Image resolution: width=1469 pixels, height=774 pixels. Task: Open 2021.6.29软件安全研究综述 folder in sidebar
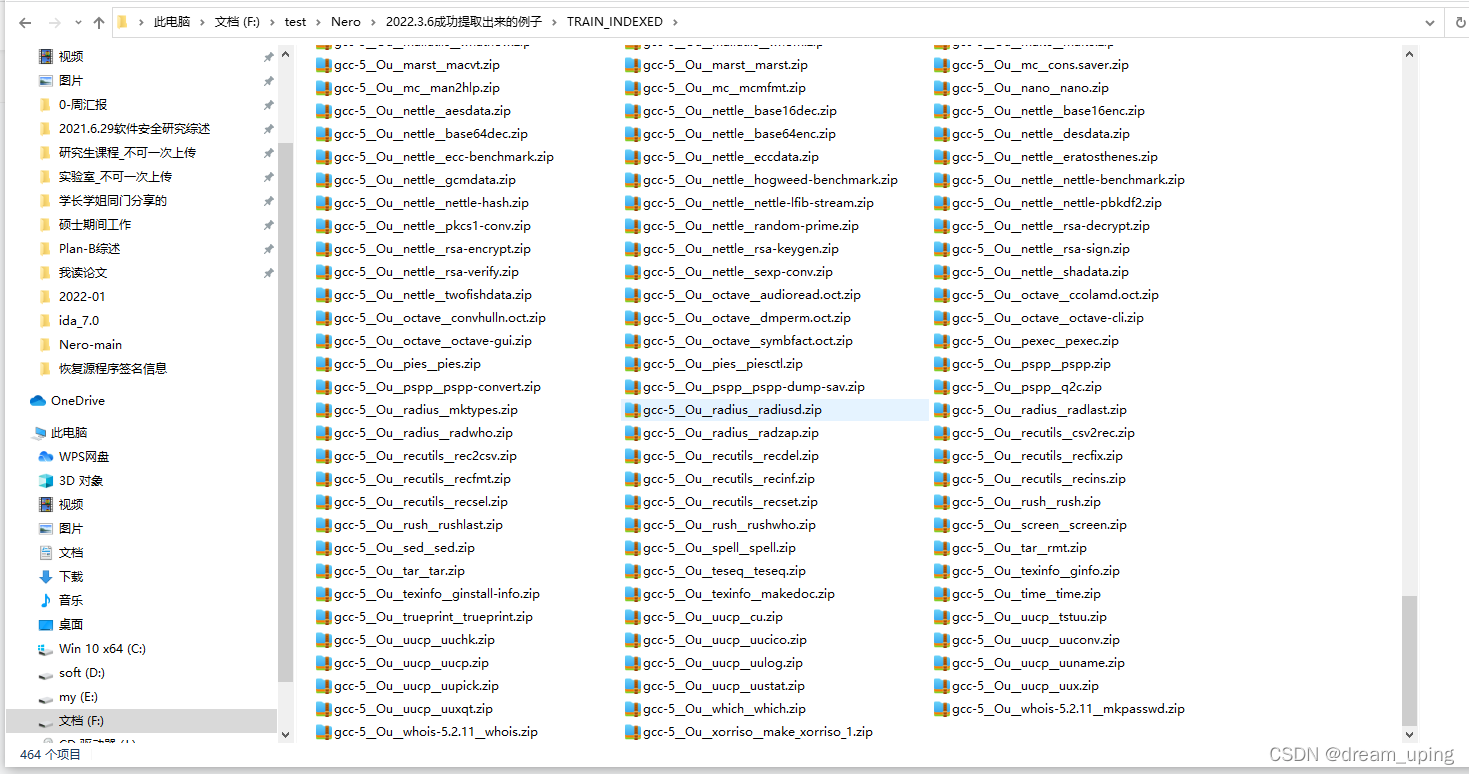(x=134, y=129)
